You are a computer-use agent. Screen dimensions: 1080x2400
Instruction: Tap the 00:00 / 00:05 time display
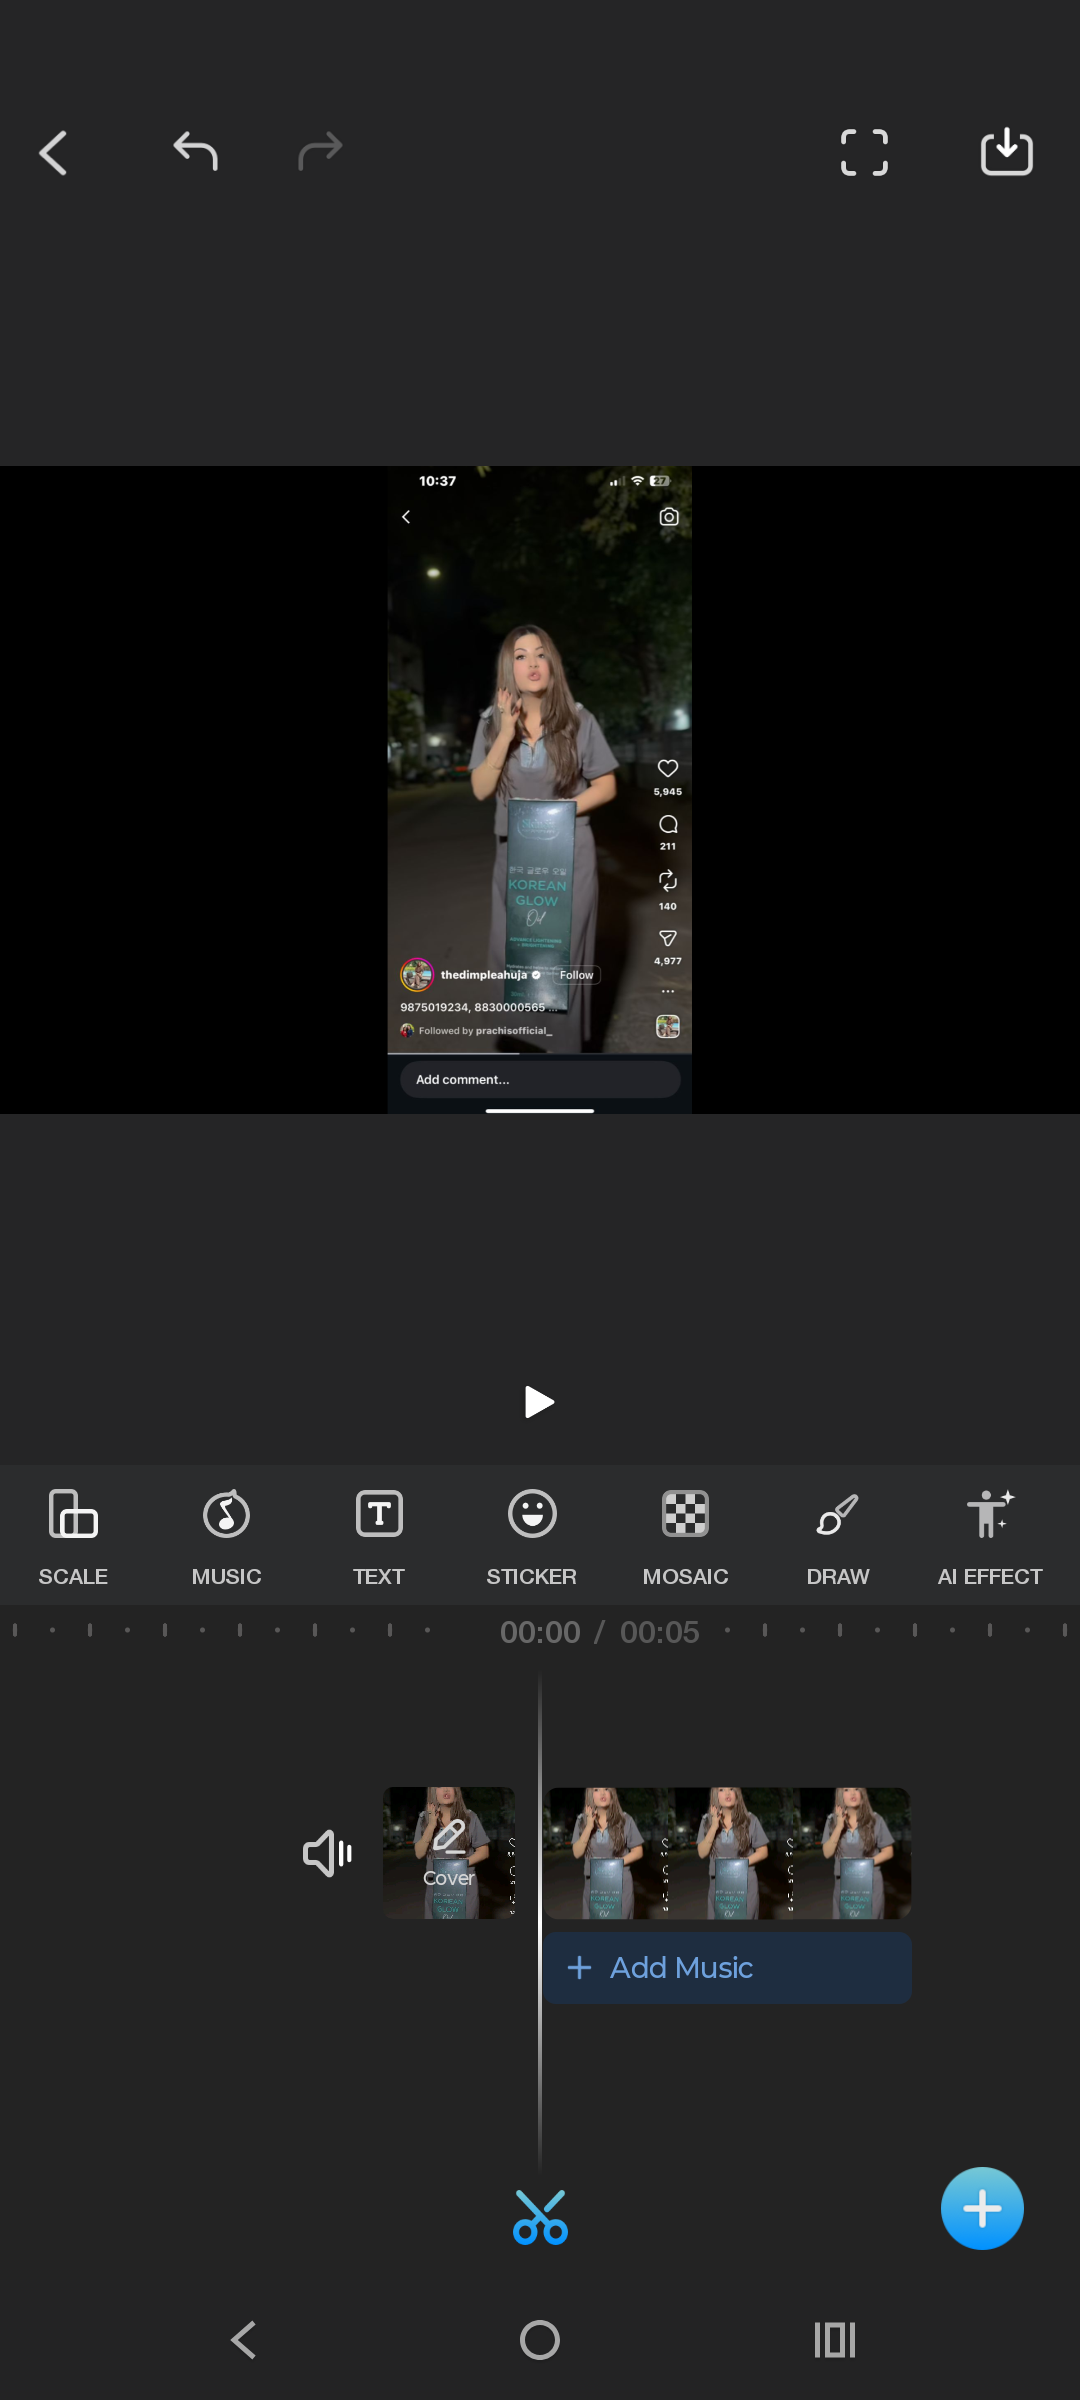tap(600, 1632)
